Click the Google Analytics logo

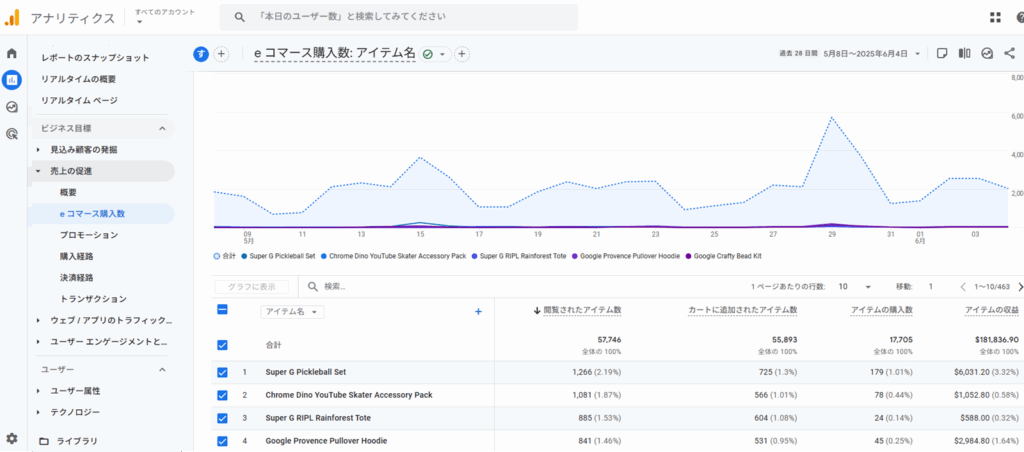coord(12,17)
